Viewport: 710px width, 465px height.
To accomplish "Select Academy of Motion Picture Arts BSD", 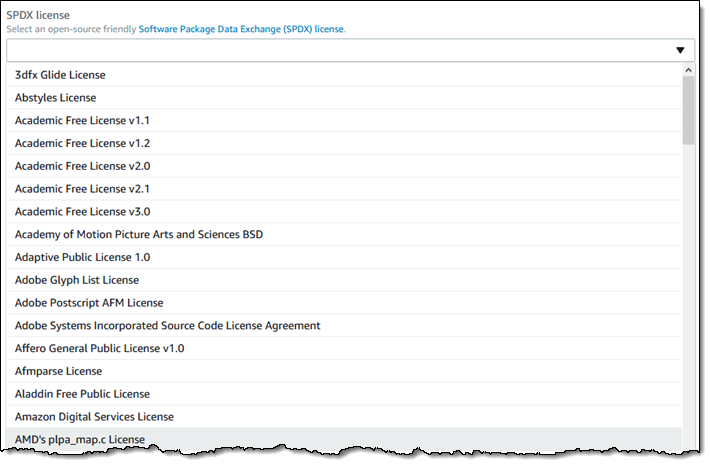I will click(x=139, y=235).
